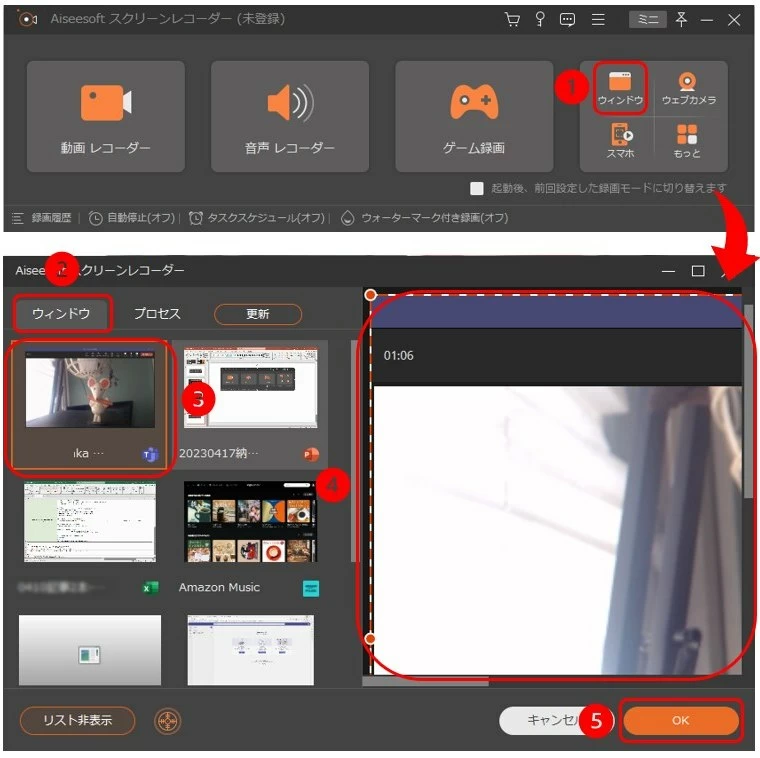Viewport: 760px width, 758px height.
Task: Click the Aiseesoft logo icon
Action: tap(27, 19)
